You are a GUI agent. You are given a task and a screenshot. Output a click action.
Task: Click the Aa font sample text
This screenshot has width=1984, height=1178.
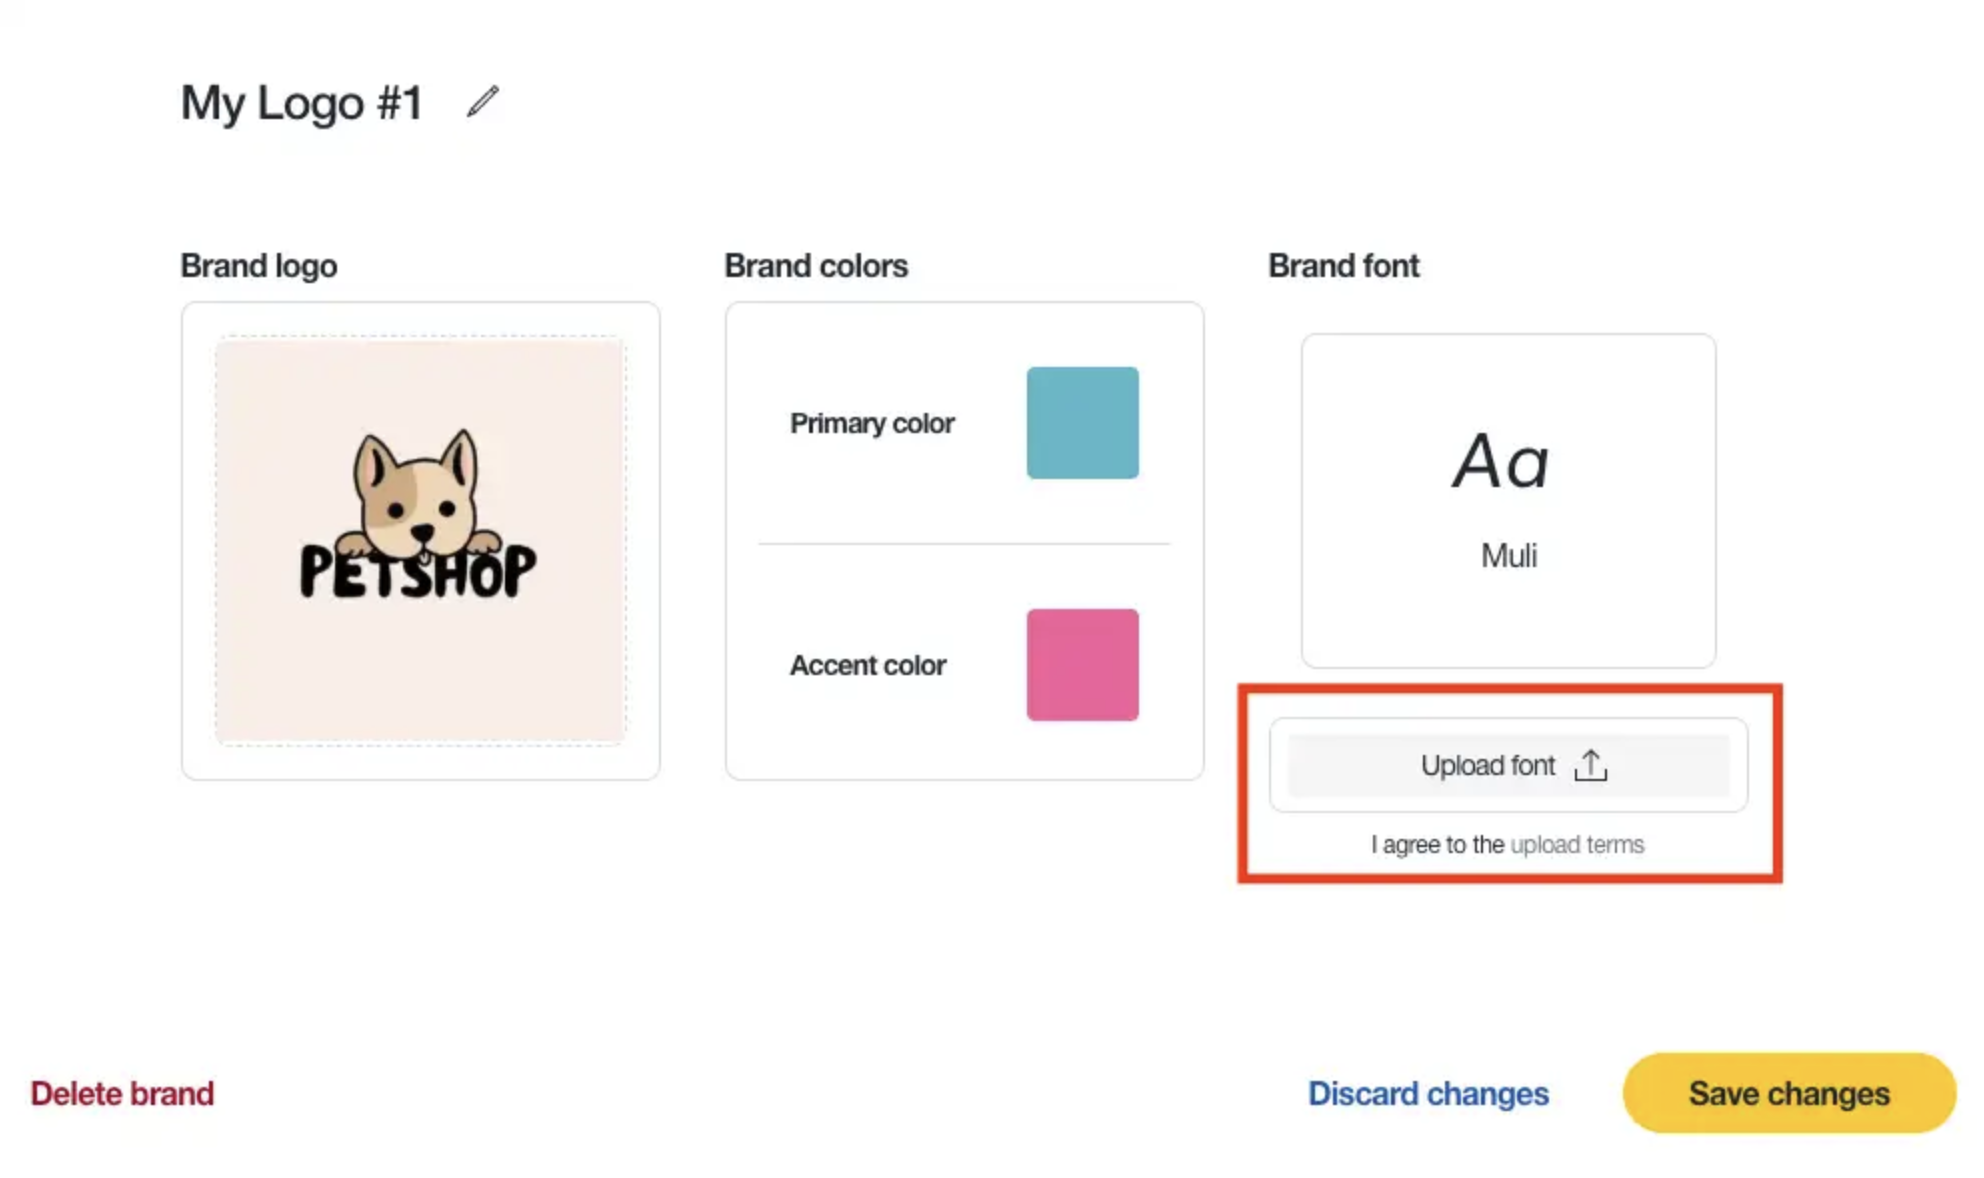pyautogui.click(x=1501, y=462)
